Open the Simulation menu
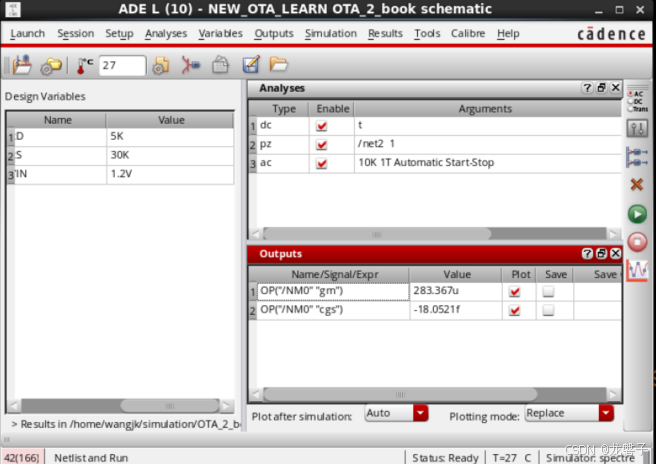Image resolution: width=656 pixels, height=464 pixels. (331, 33)
